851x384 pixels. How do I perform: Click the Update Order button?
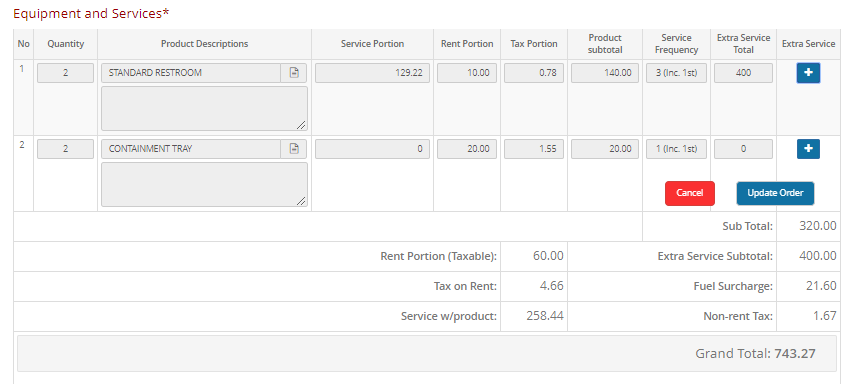[775, 193]
